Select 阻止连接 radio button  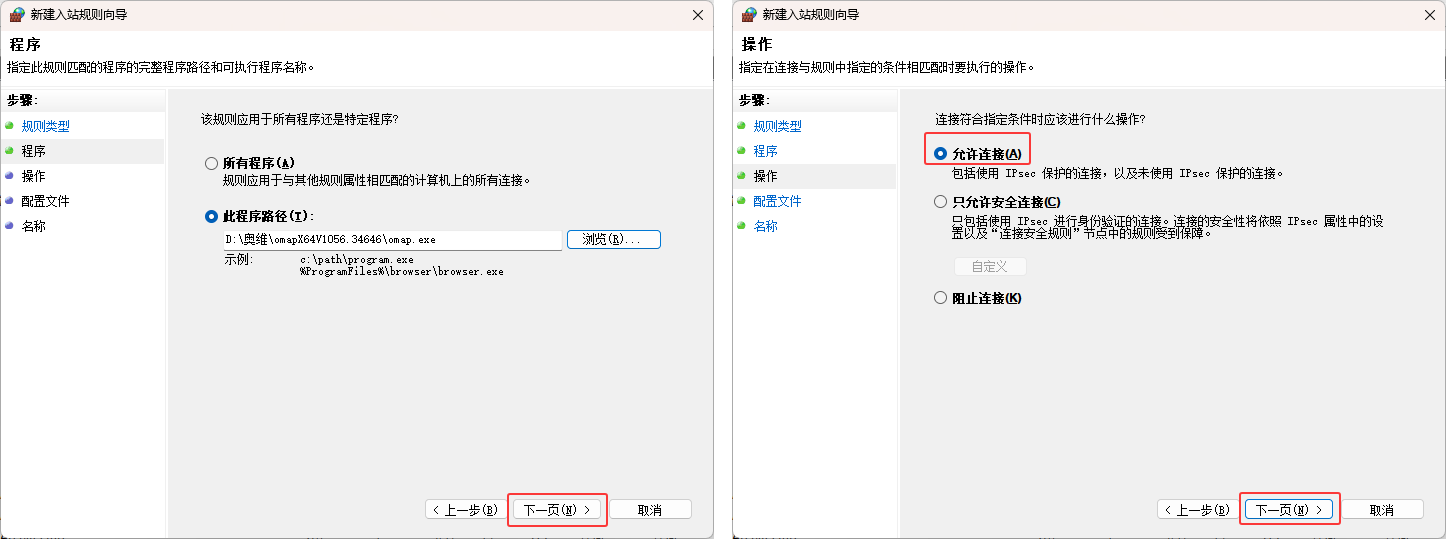point(940,298)
